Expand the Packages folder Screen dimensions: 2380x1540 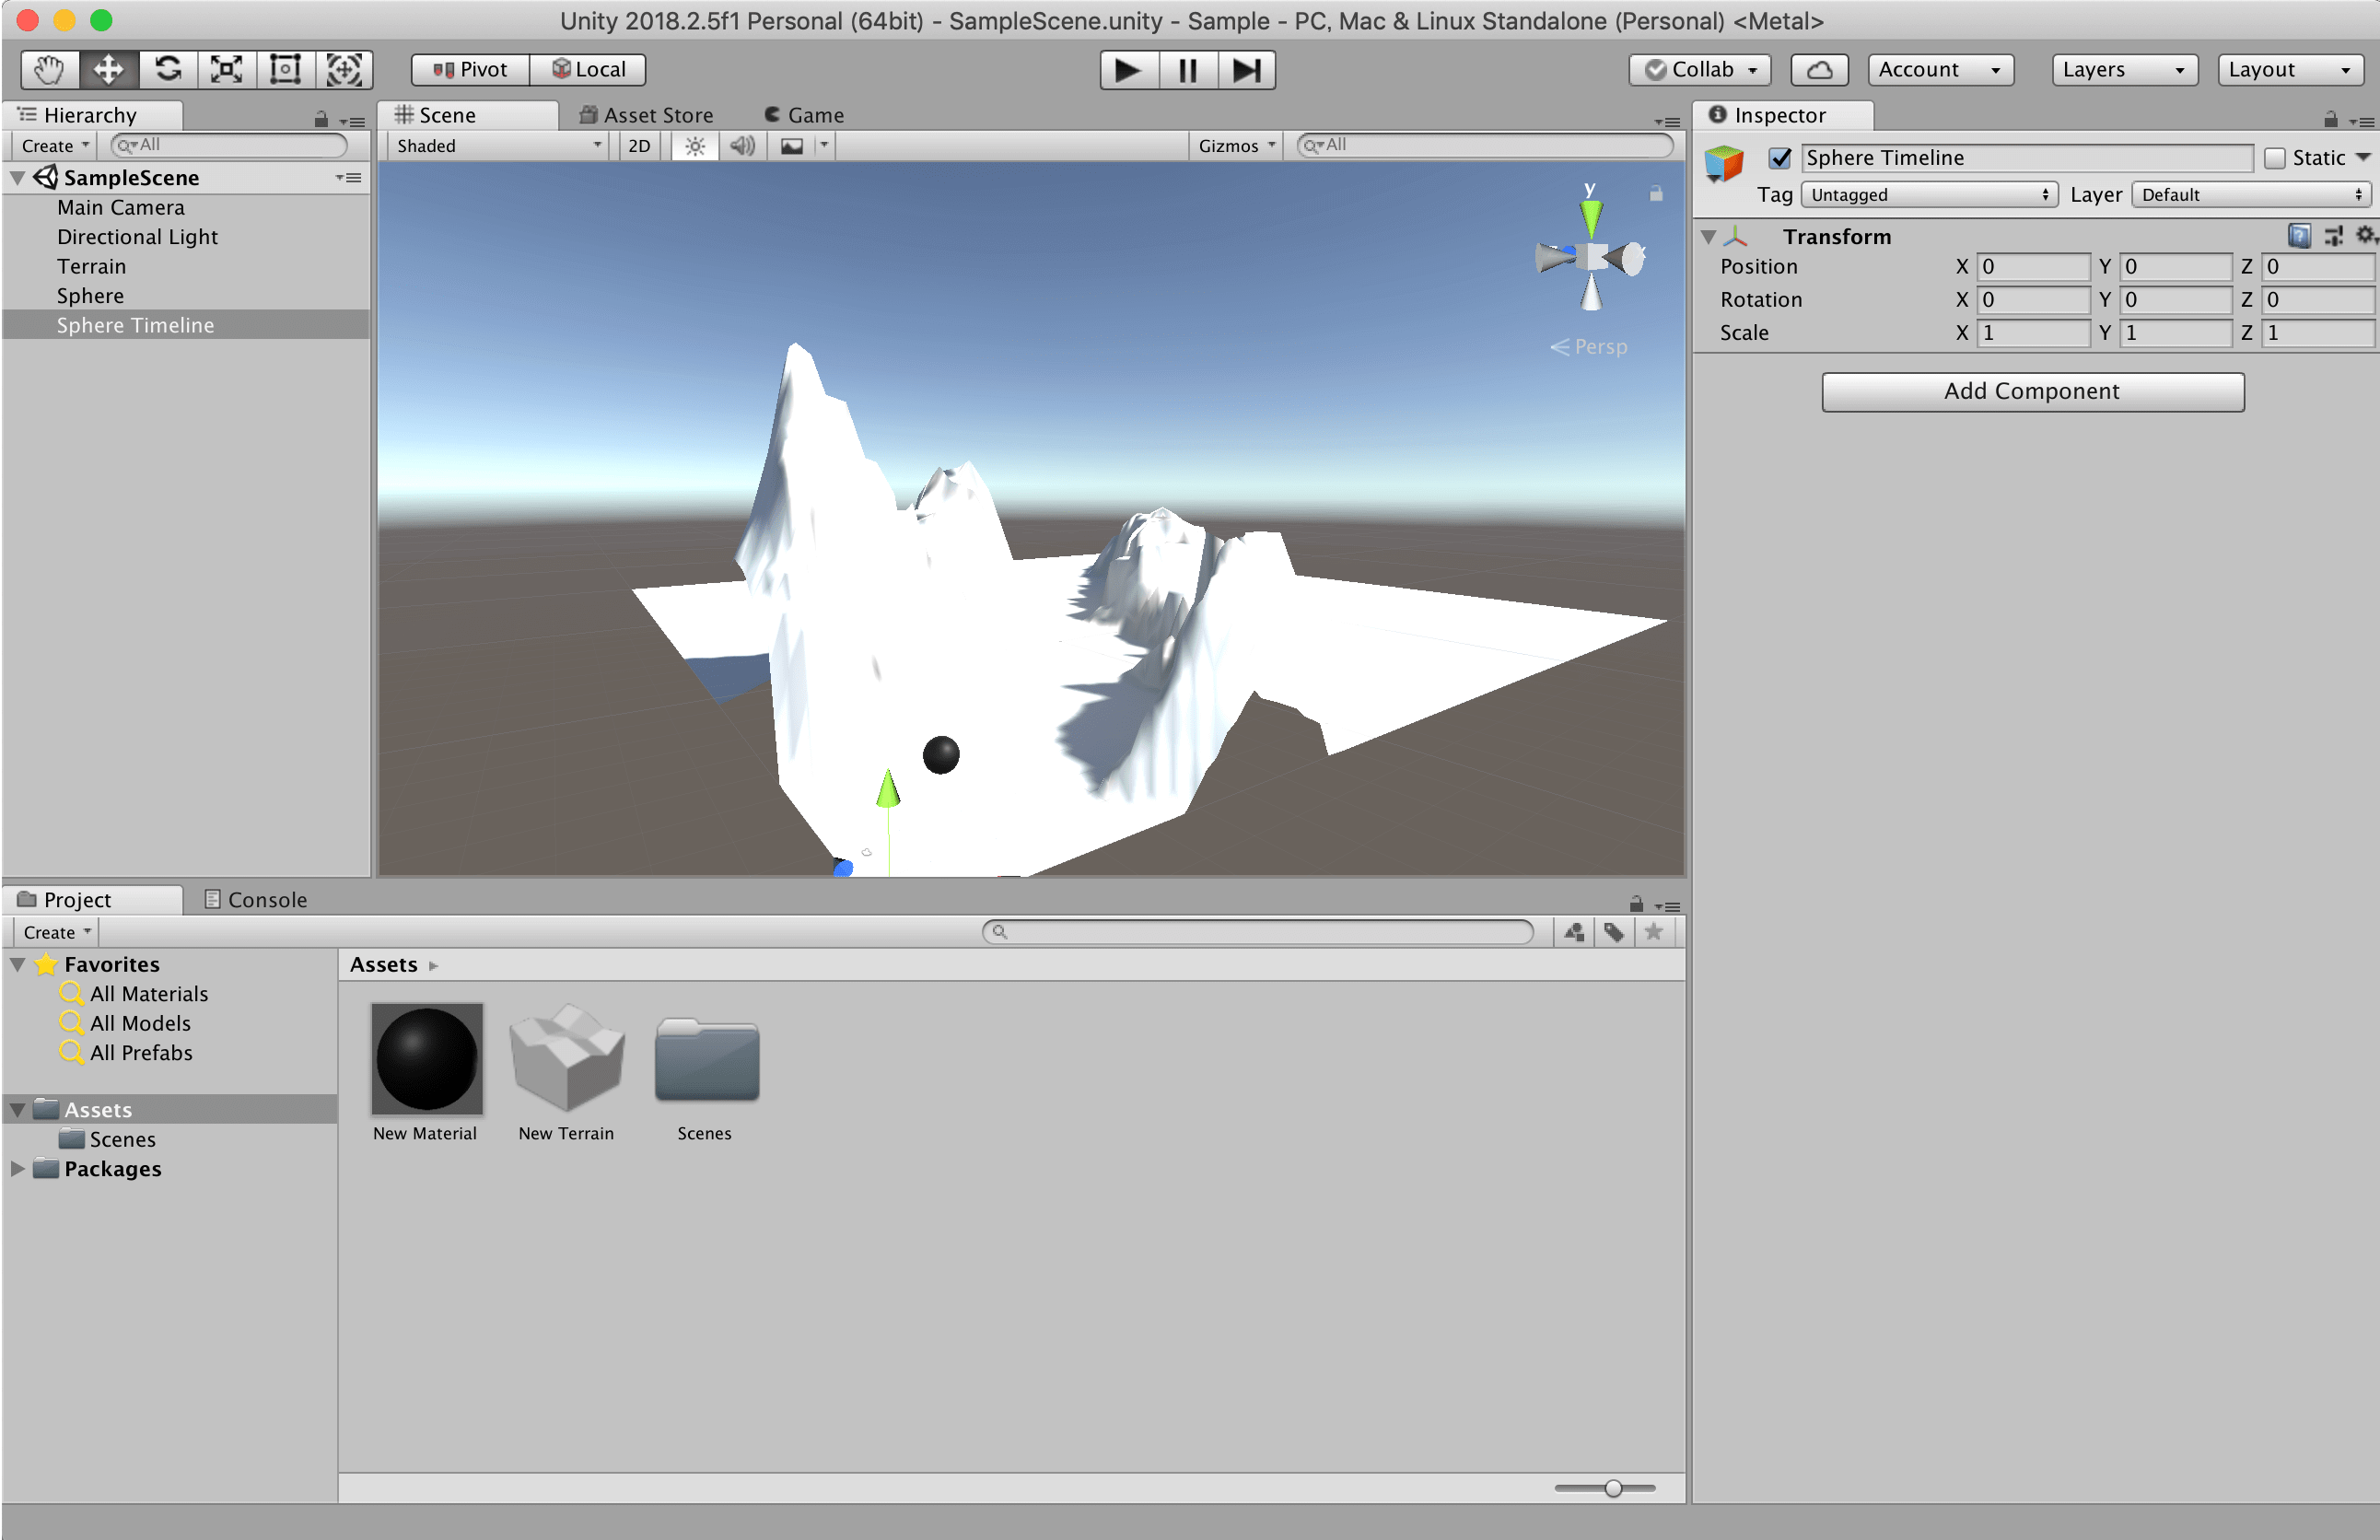click(x=17, y=1169)
